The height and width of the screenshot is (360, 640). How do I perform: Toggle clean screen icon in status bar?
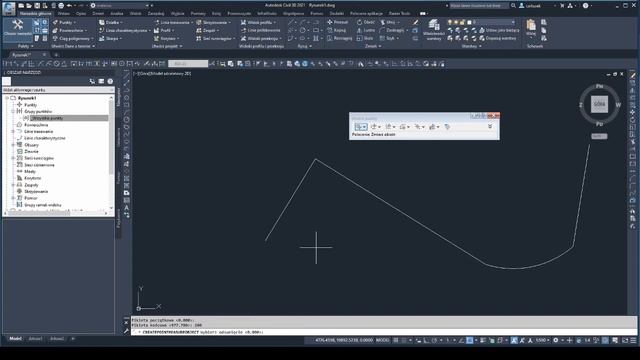pyautogui.click(x=625, y=340)
